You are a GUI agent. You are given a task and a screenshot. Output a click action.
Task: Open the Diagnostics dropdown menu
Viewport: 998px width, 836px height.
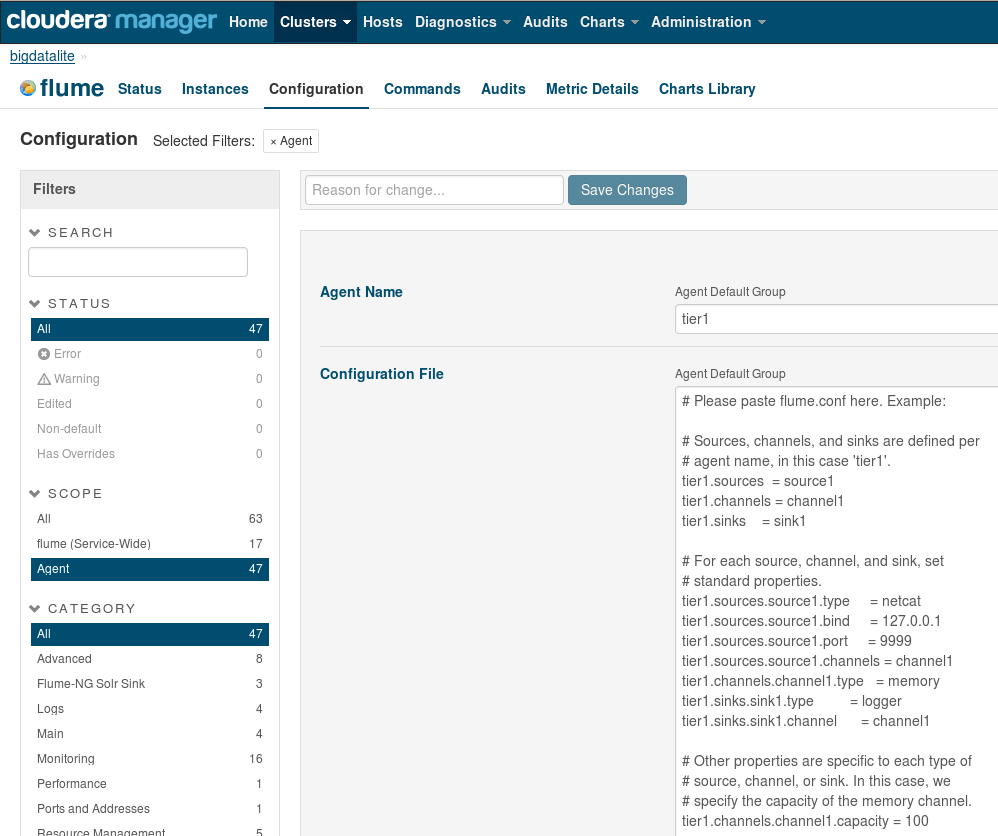(x=463, y=22)
